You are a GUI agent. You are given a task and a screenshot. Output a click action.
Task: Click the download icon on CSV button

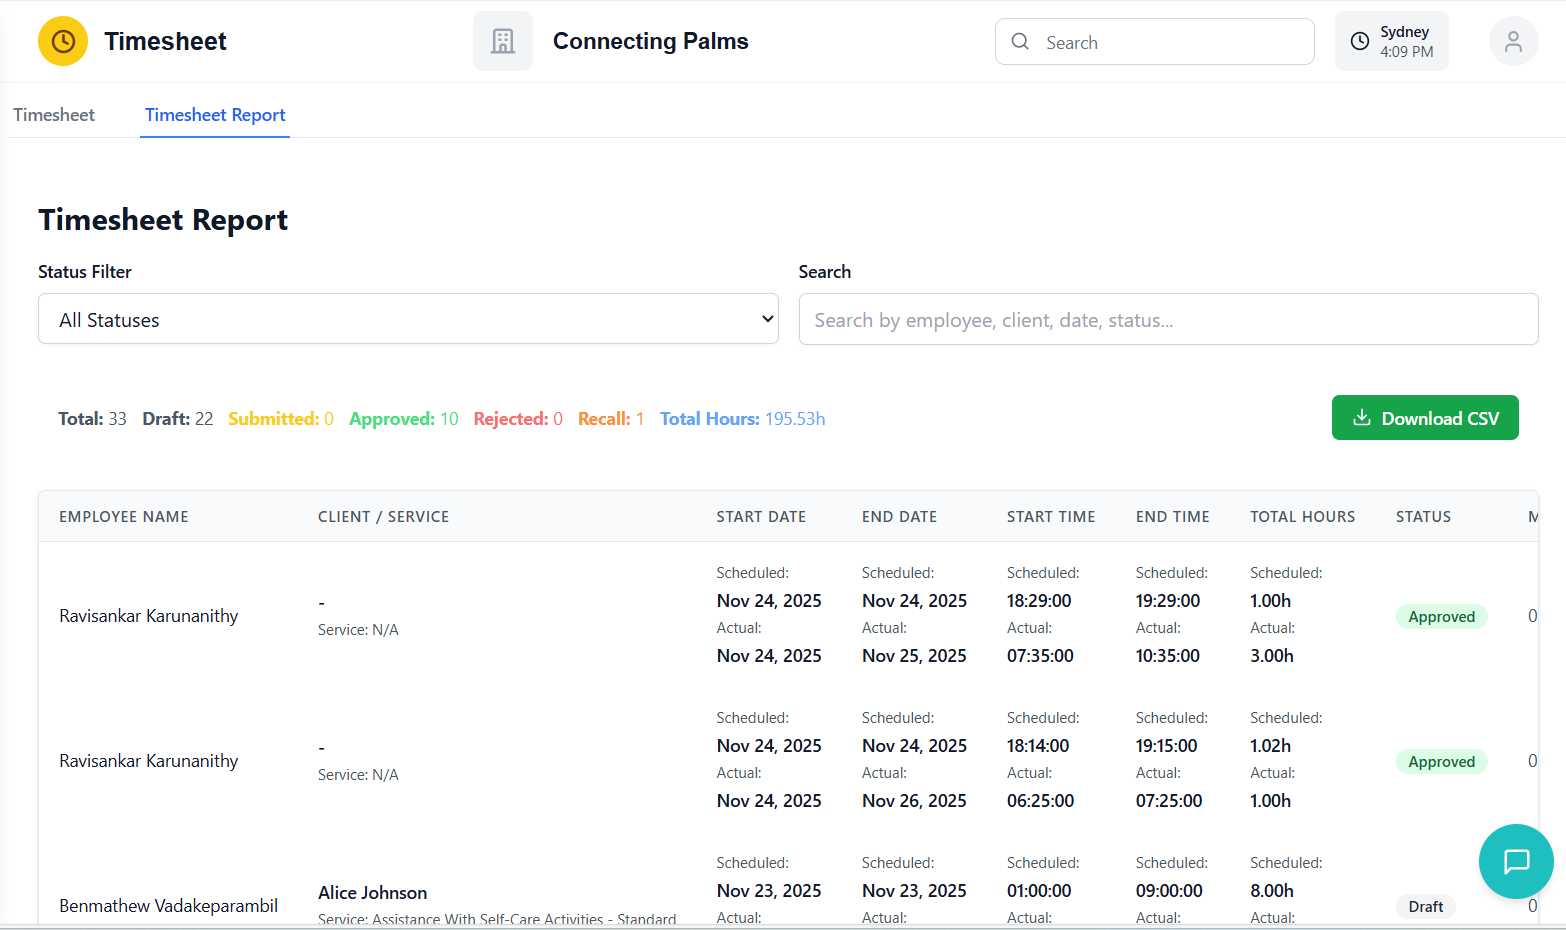pos(1361,418)
